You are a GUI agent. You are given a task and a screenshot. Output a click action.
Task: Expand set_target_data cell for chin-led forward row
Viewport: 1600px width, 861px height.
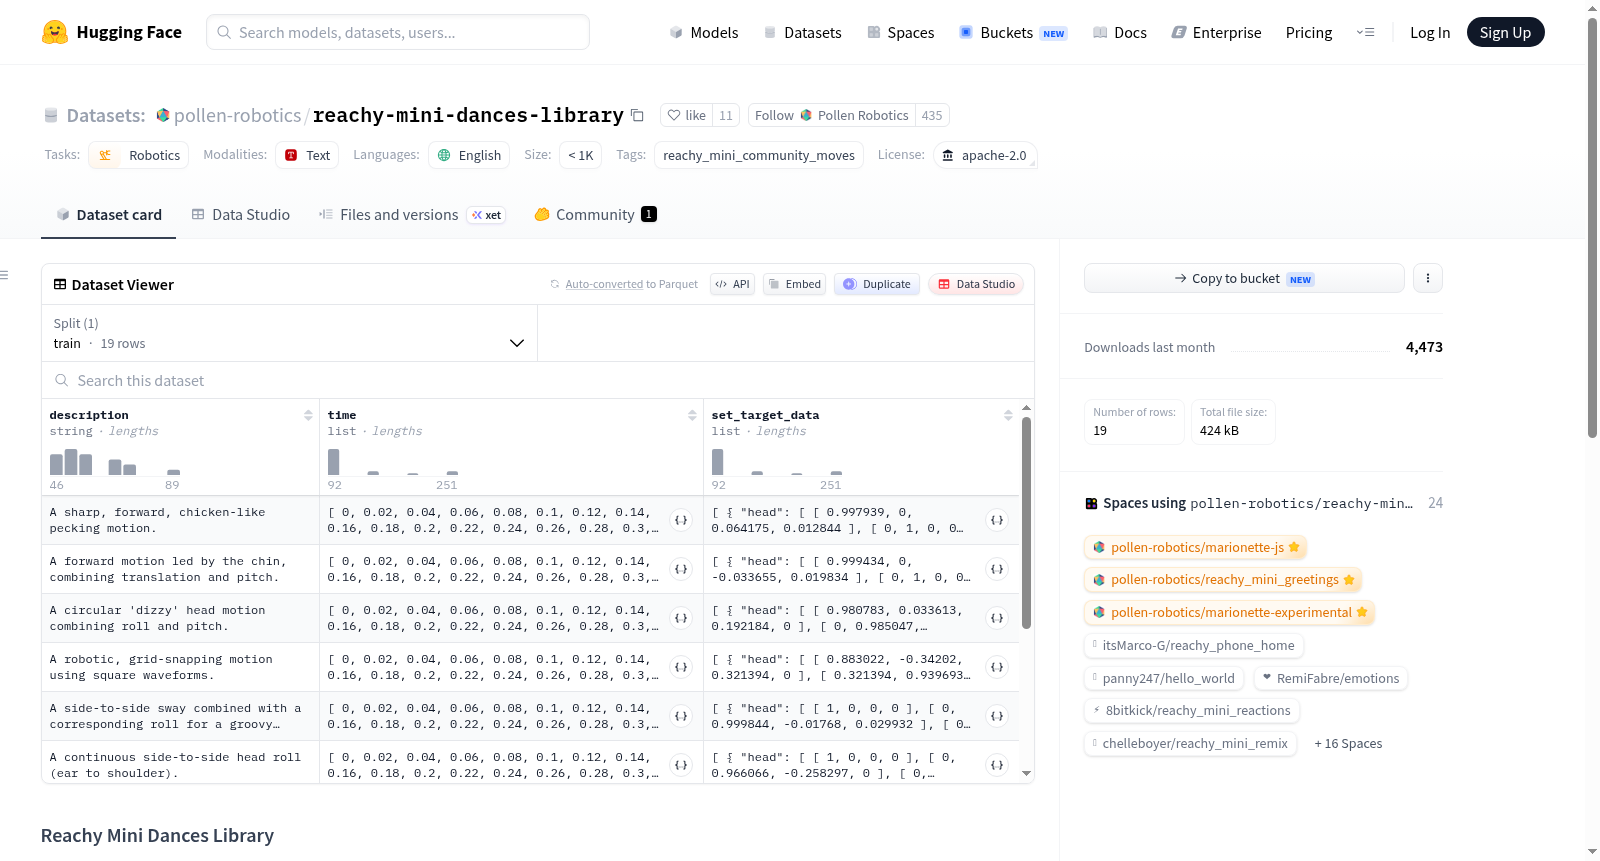997,569
